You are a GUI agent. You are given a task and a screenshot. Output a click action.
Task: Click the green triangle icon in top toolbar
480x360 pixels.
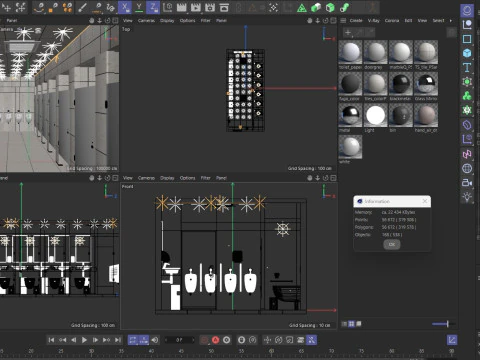pyautogui.click(x=302, y=7)
